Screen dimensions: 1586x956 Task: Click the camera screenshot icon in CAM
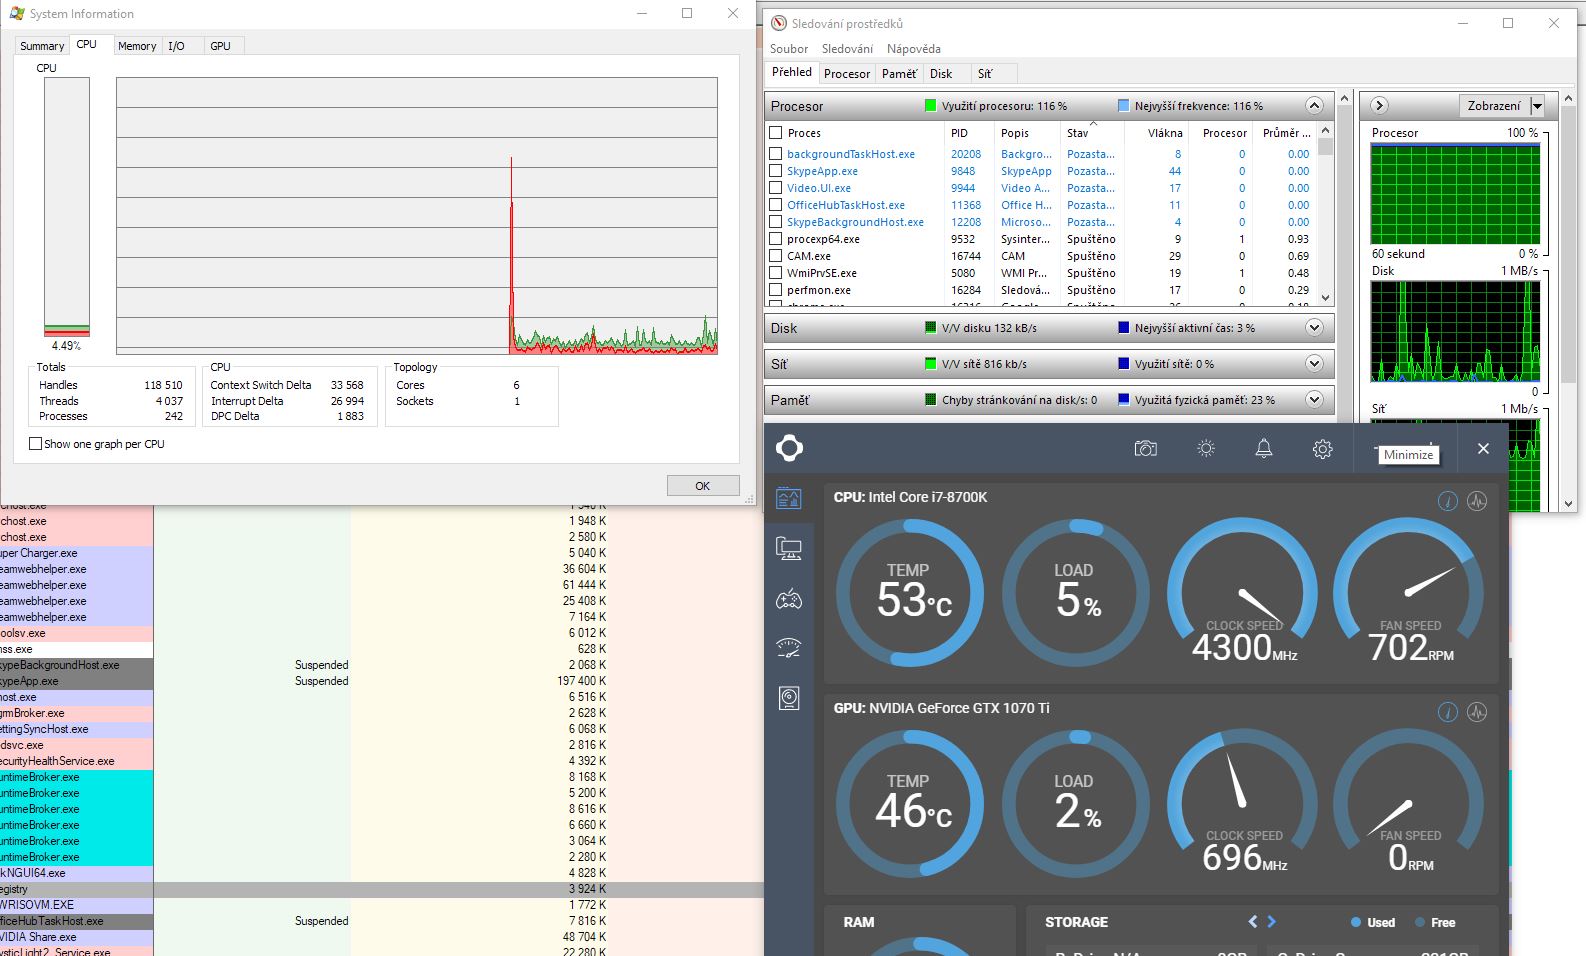click(x=1145, y=449)
